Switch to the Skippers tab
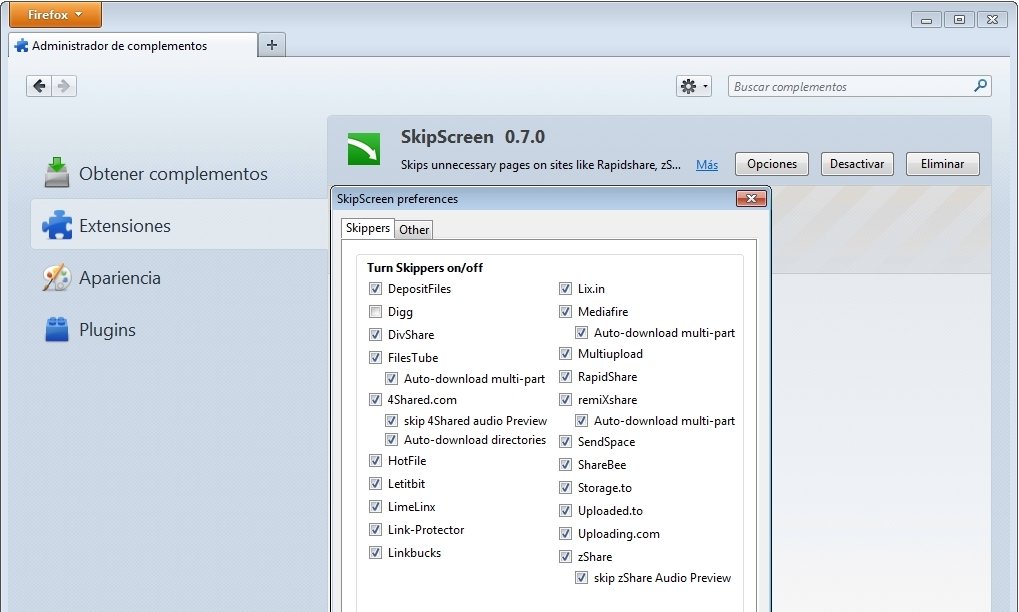 367,228
